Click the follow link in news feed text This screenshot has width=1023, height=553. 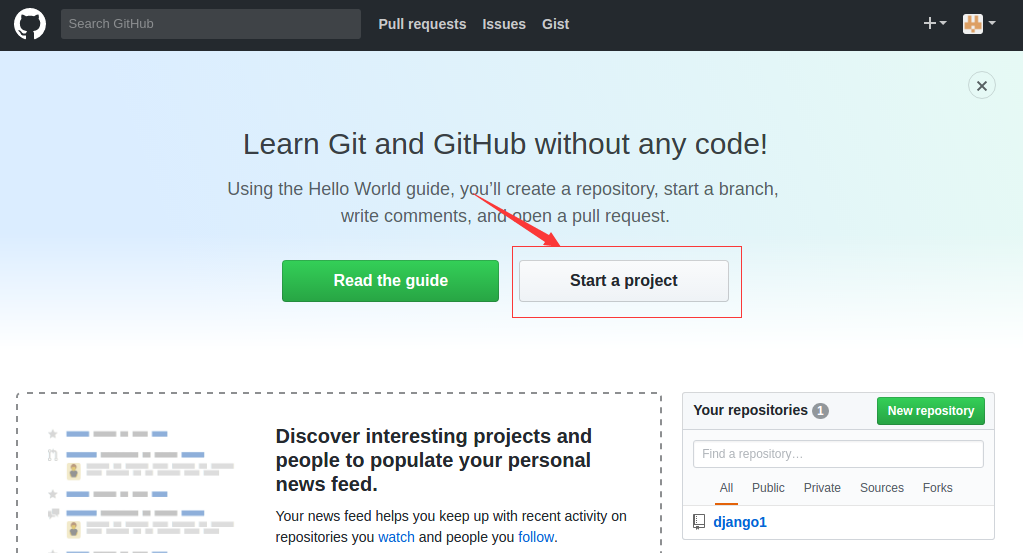[535, 537]
